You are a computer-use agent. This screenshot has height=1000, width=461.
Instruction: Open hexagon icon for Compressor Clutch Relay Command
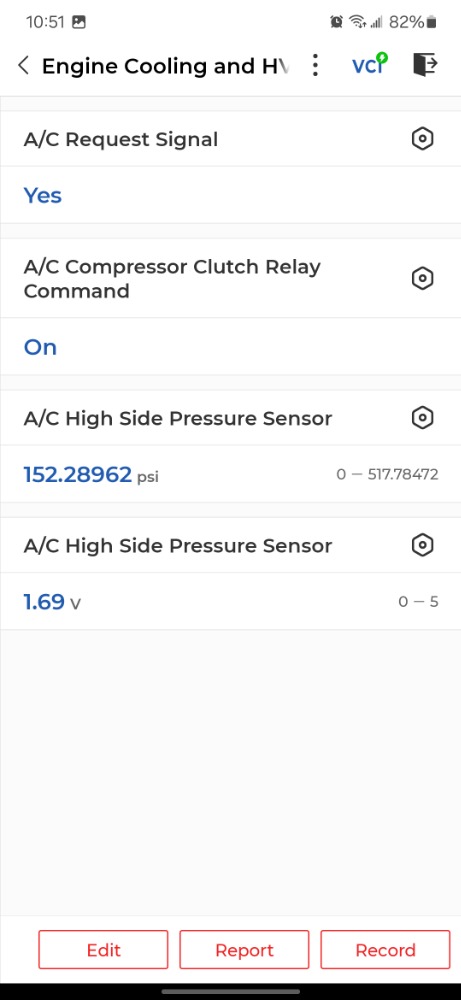(x=423, y=279)
